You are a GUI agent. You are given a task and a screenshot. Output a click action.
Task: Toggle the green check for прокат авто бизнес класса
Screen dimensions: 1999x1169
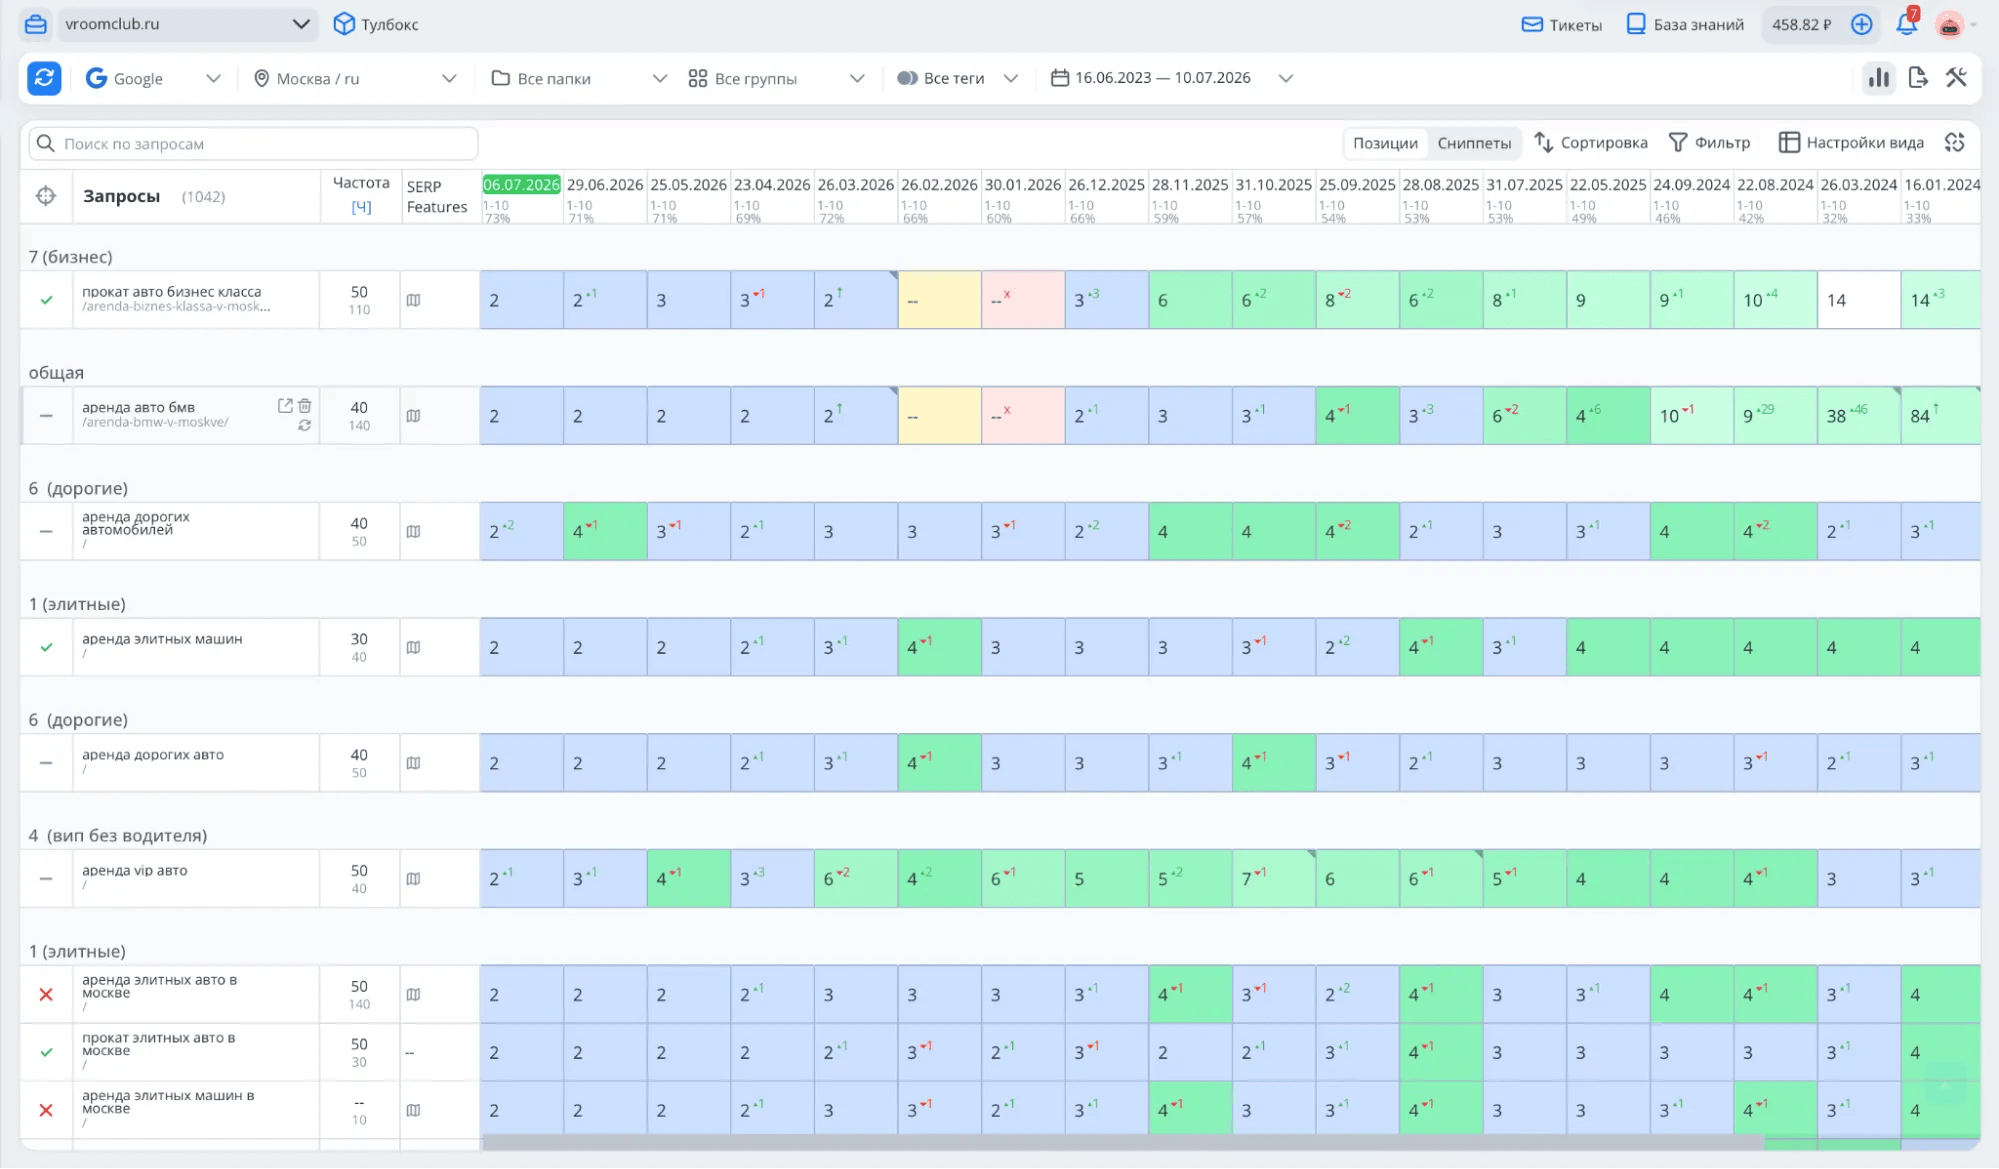pos(46,300)
